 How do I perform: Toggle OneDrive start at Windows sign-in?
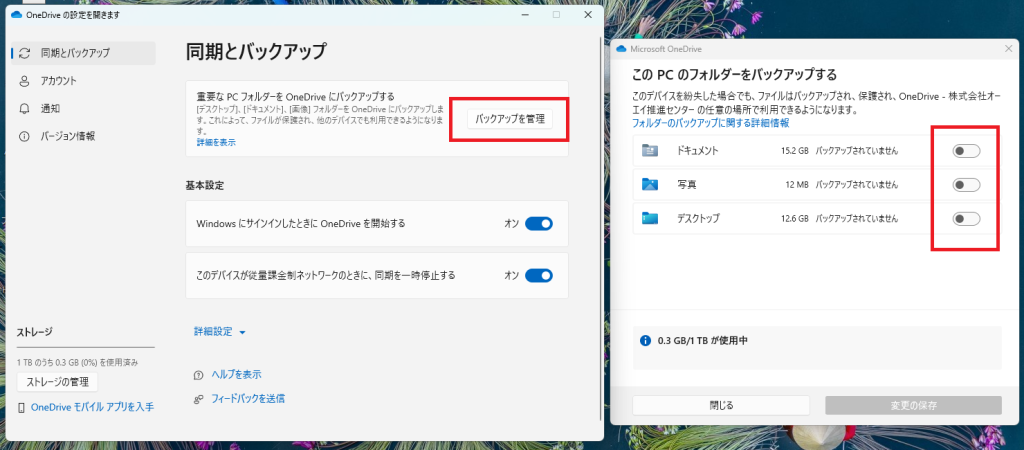539,223
